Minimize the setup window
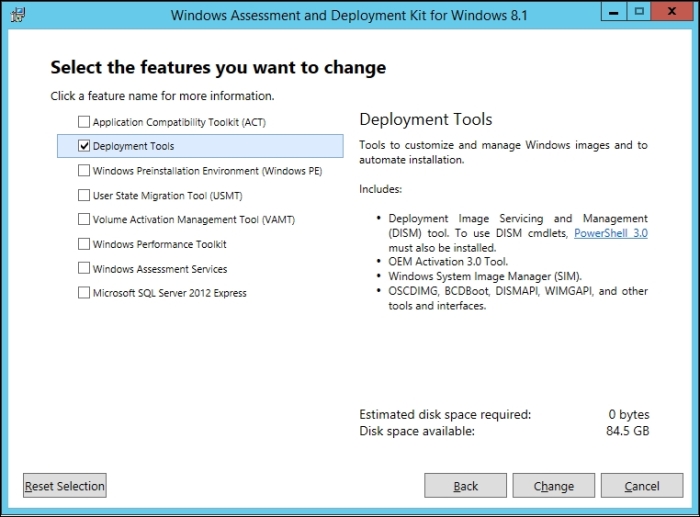700x517 pixels. click(x=614, y=12)
